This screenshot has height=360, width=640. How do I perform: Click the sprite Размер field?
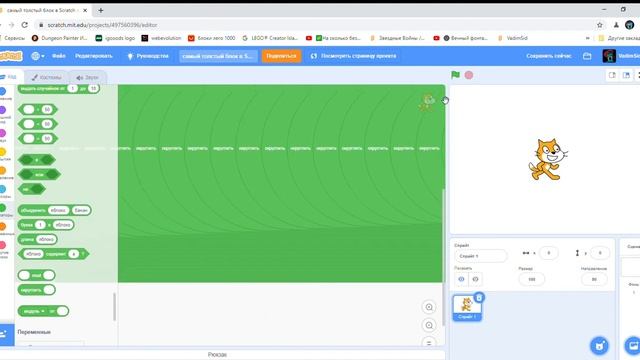coord(531,279)
